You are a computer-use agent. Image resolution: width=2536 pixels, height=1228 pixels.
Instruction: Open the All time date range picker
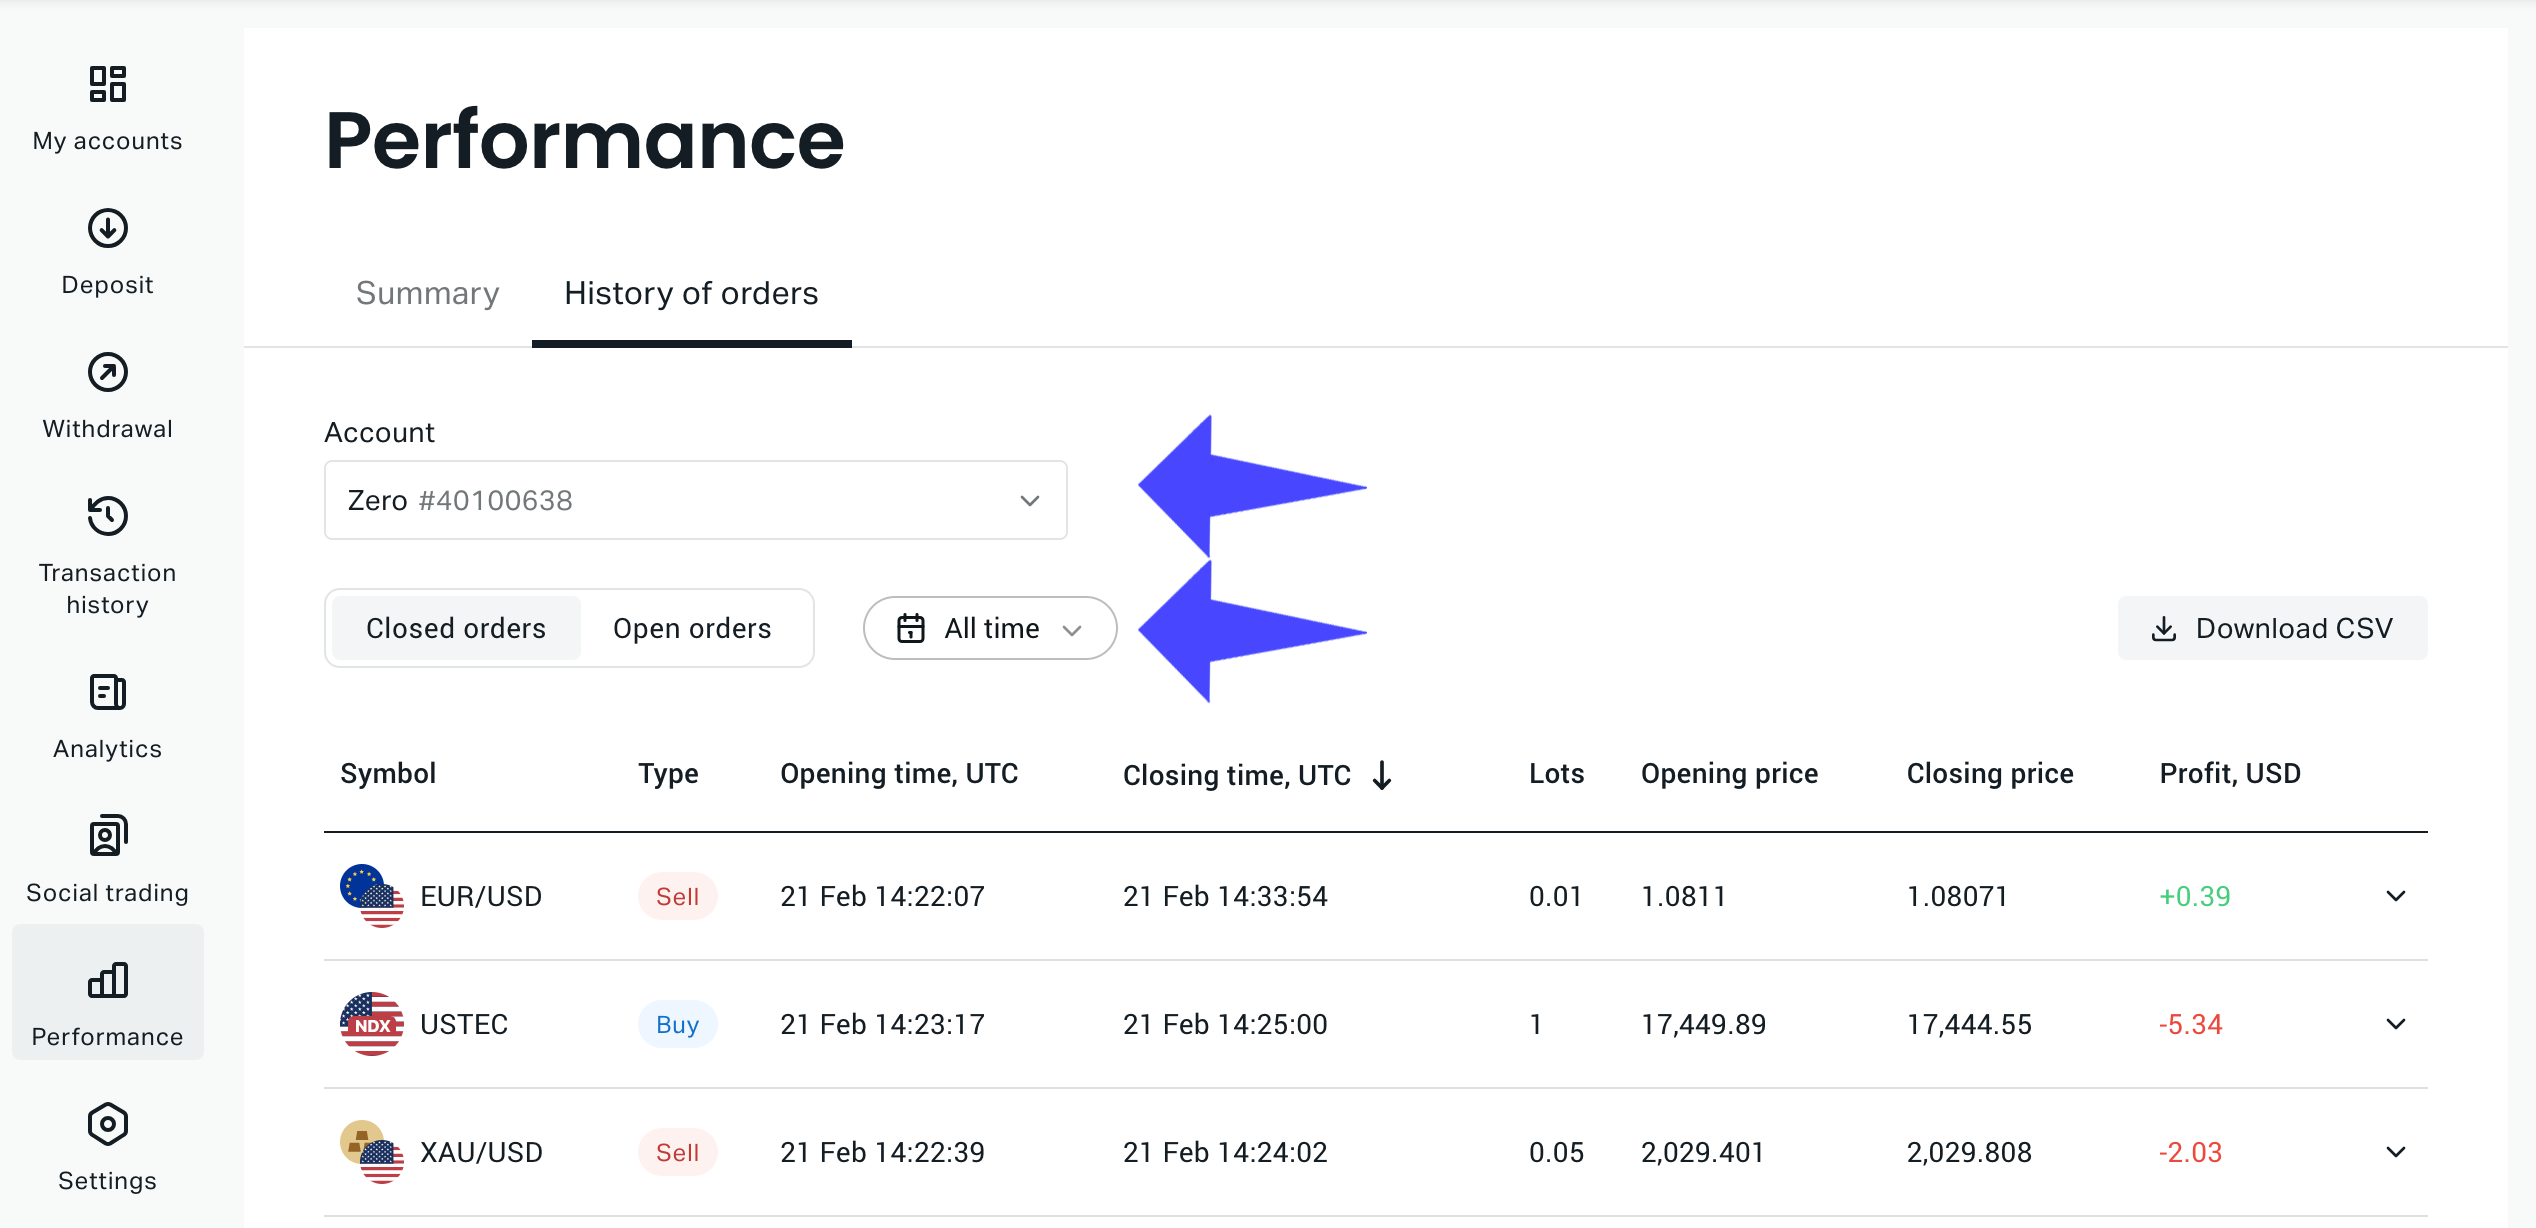[x=989, y=628]
